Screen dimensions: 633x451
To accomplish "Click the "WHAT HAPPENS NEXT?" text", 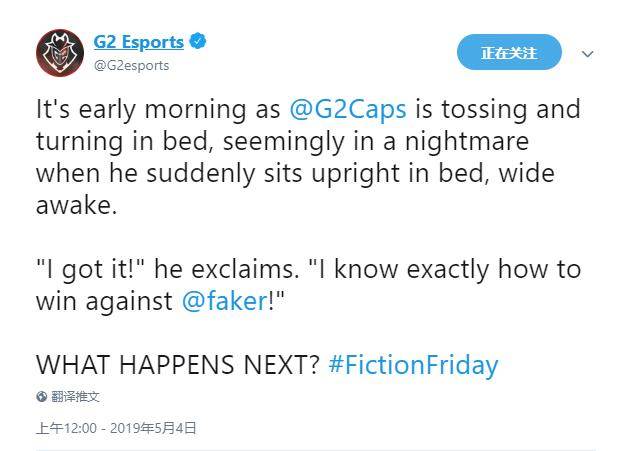I will coord(178,365).
